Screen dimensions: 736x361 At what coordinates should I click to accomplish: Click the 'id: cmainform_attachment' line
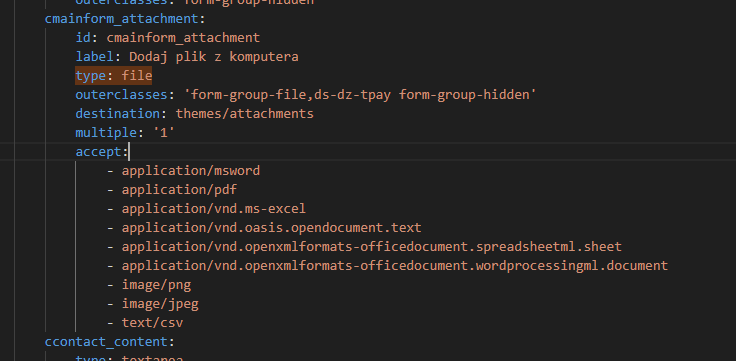point(168,38)
